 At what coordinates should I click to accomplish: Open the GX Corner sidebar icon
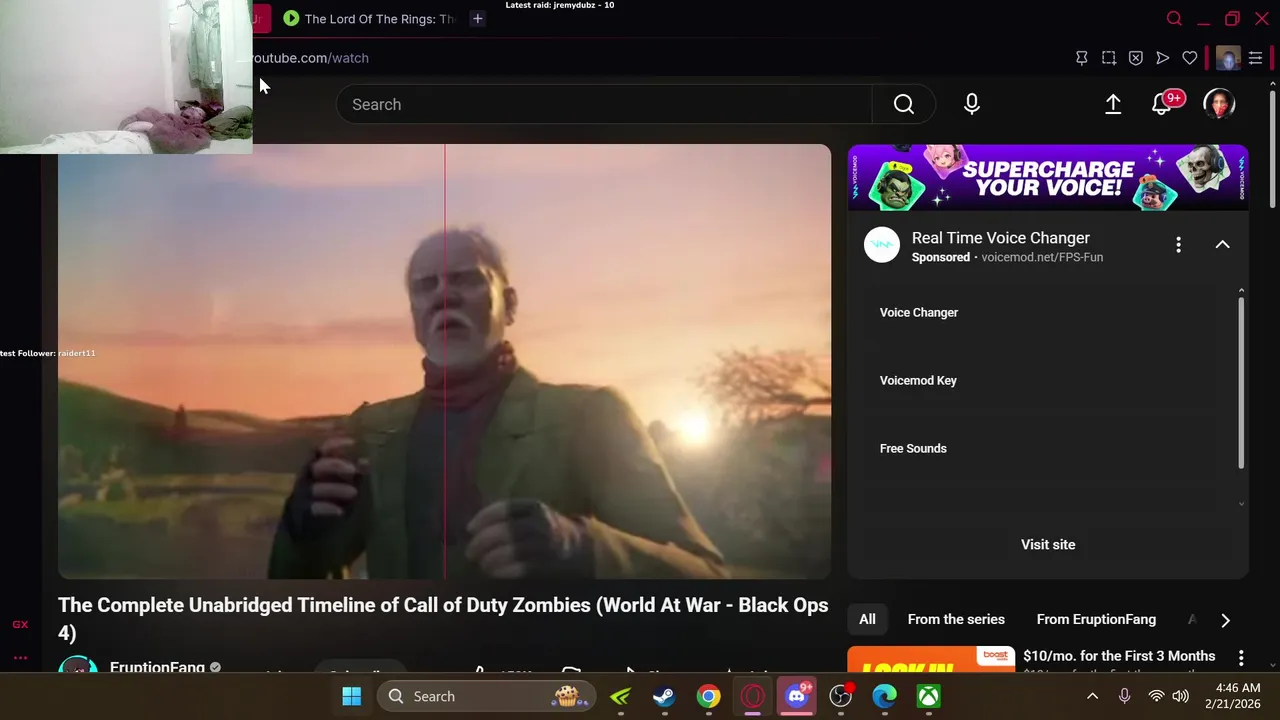click(x=20, y=624)
